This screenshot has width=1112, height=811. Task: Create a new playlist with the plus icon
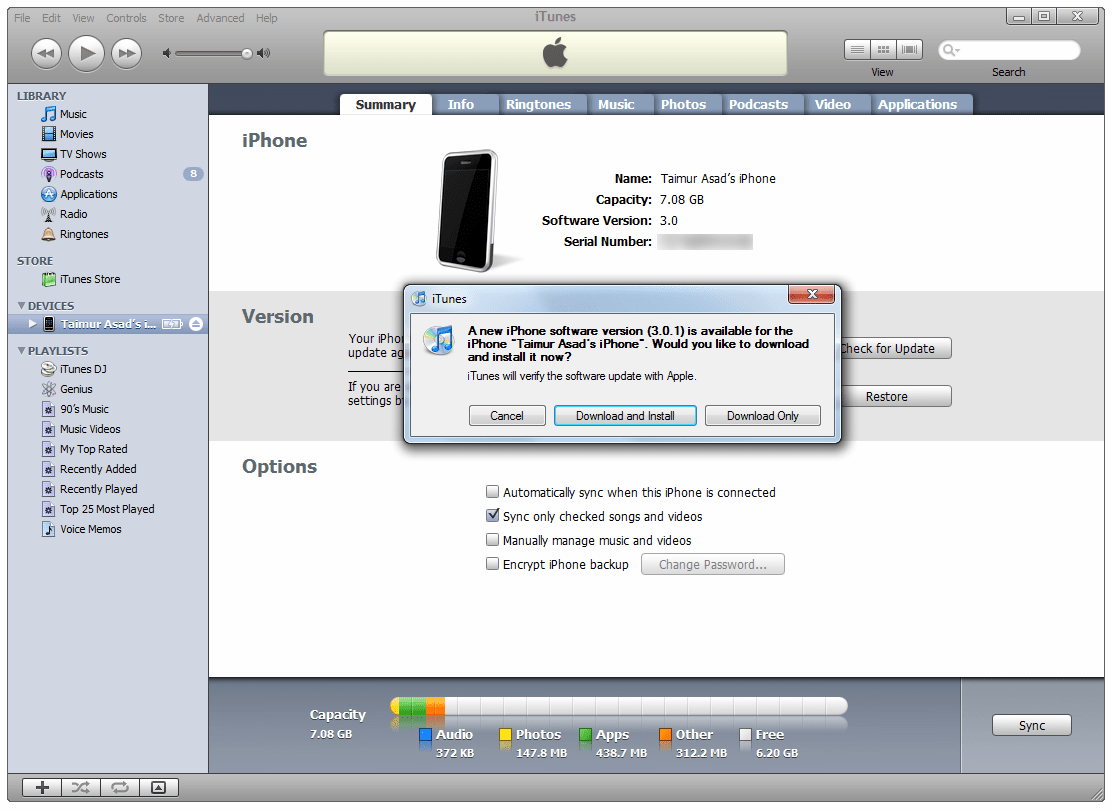[x=41, y=787]
